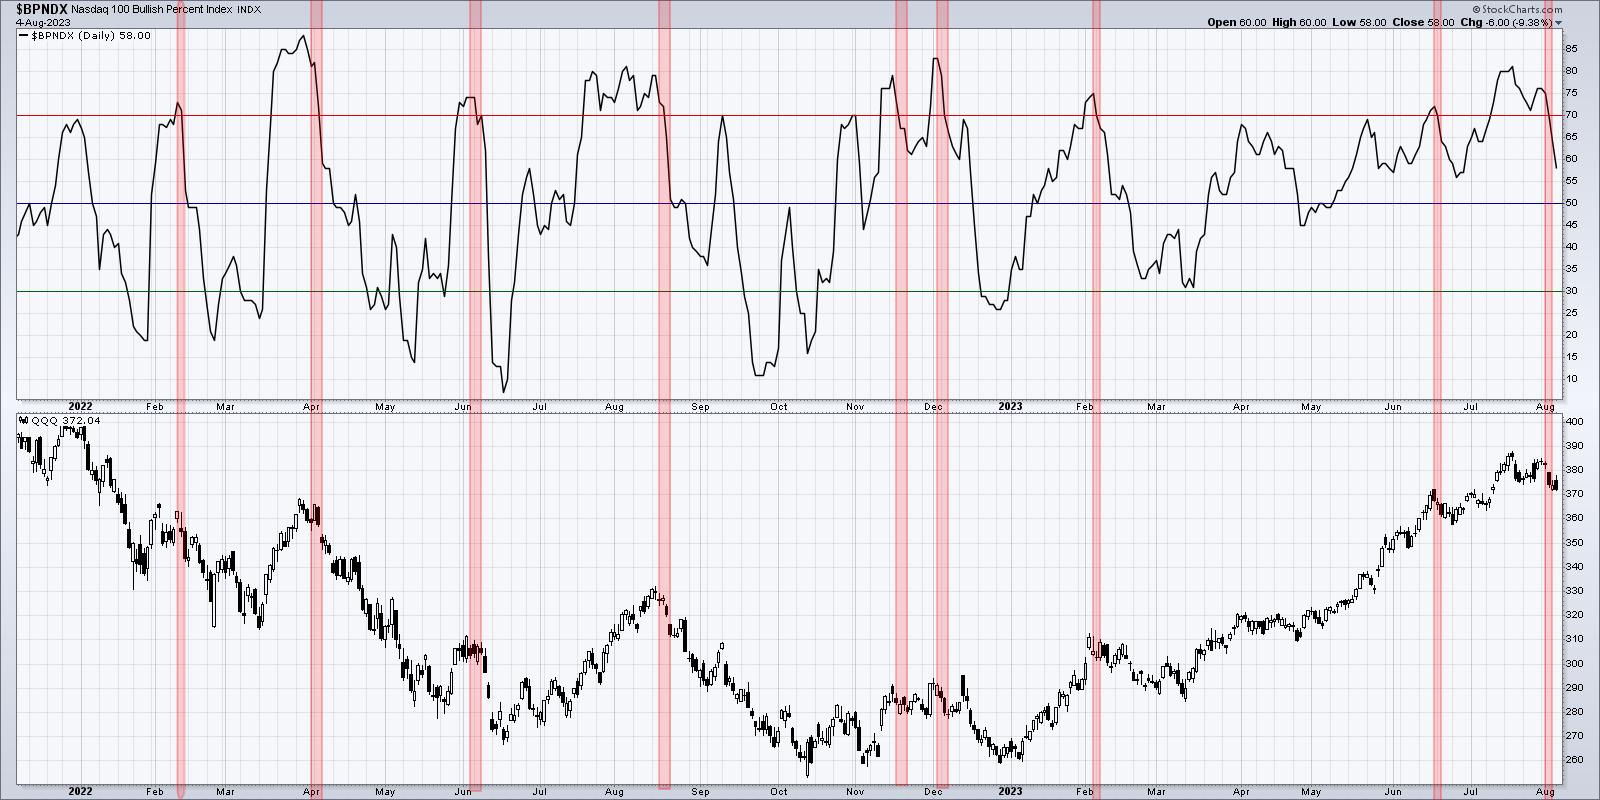
Task: Click the 370 label on the QQQ price scale
Action: [1573, 494]
